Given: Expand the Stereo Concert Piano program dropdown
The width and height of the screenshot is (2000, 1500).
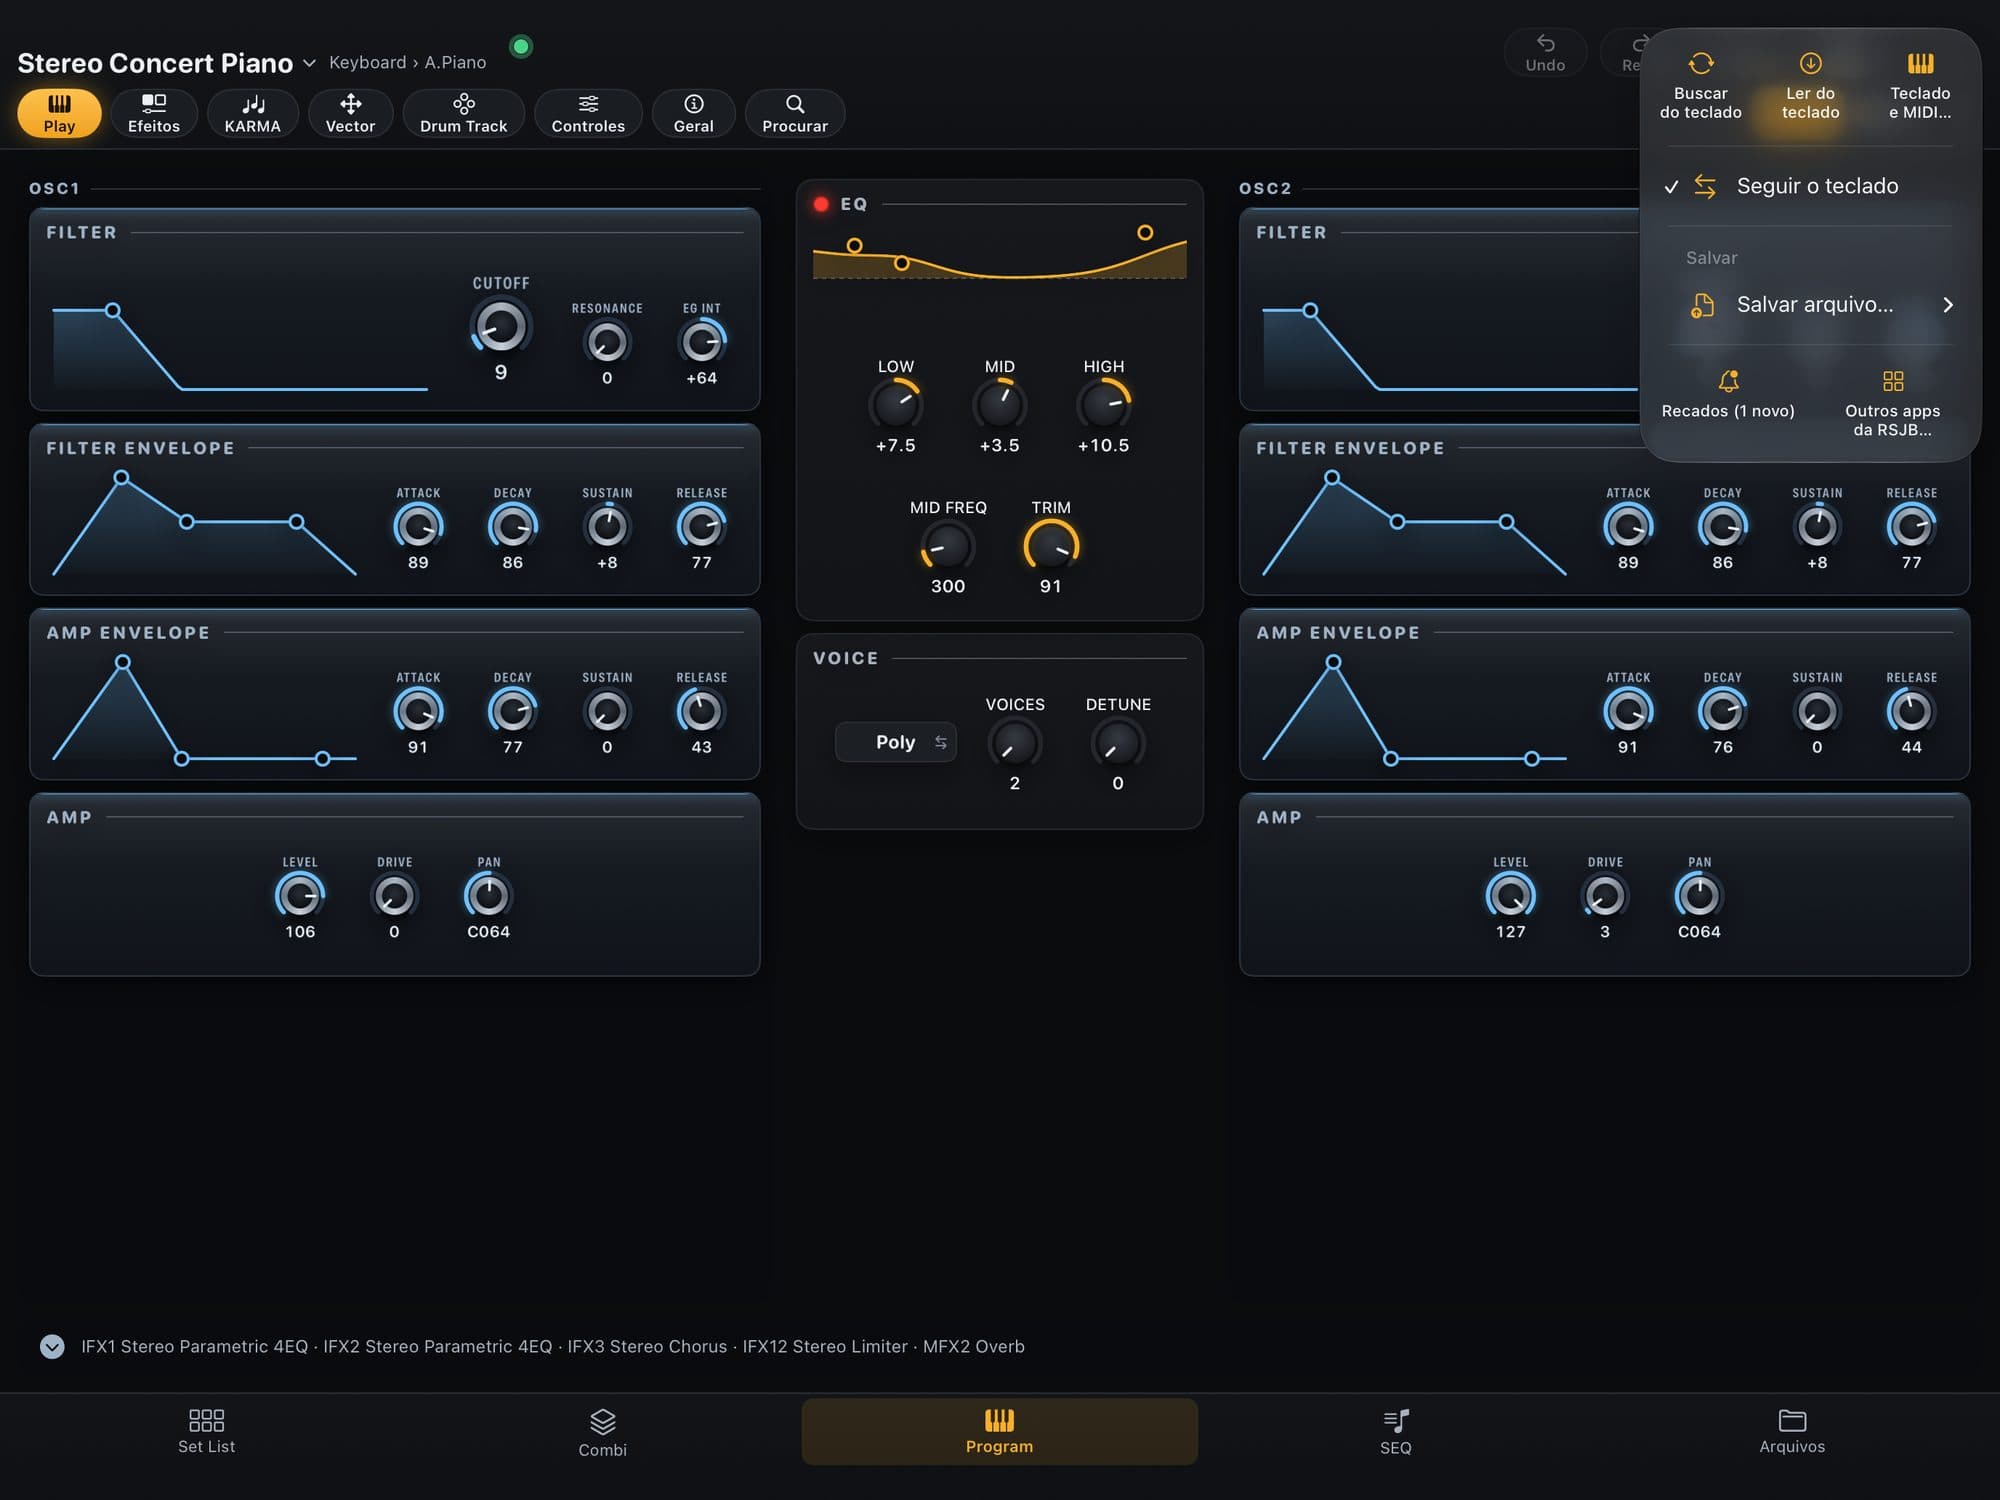Looking at the screenshot, I should [309, 63].
